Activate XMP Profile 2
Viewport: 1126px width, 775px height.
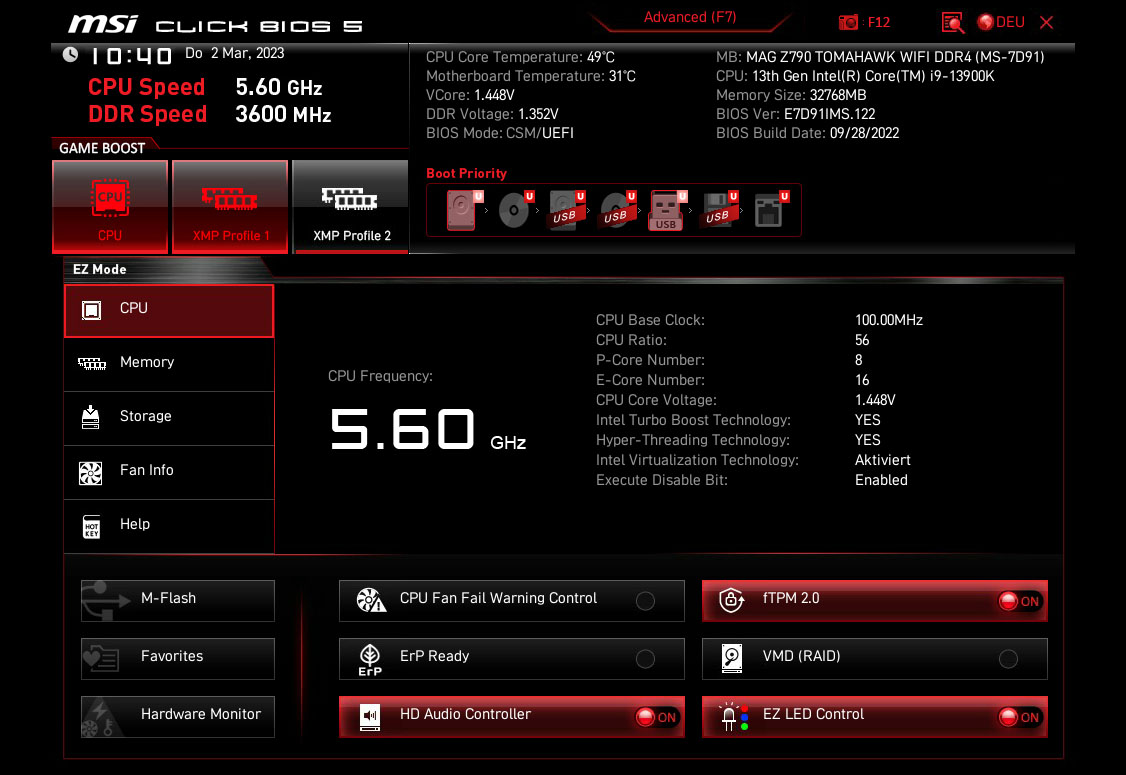point(350,207)
